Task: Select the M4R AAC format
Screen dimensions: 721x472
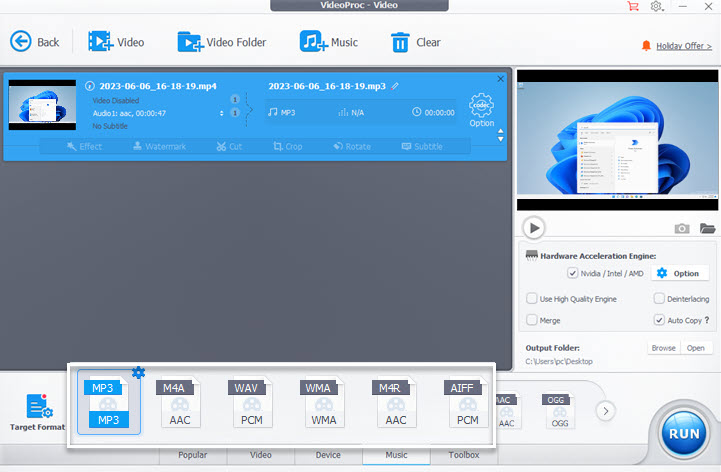Action: point(396,403)
